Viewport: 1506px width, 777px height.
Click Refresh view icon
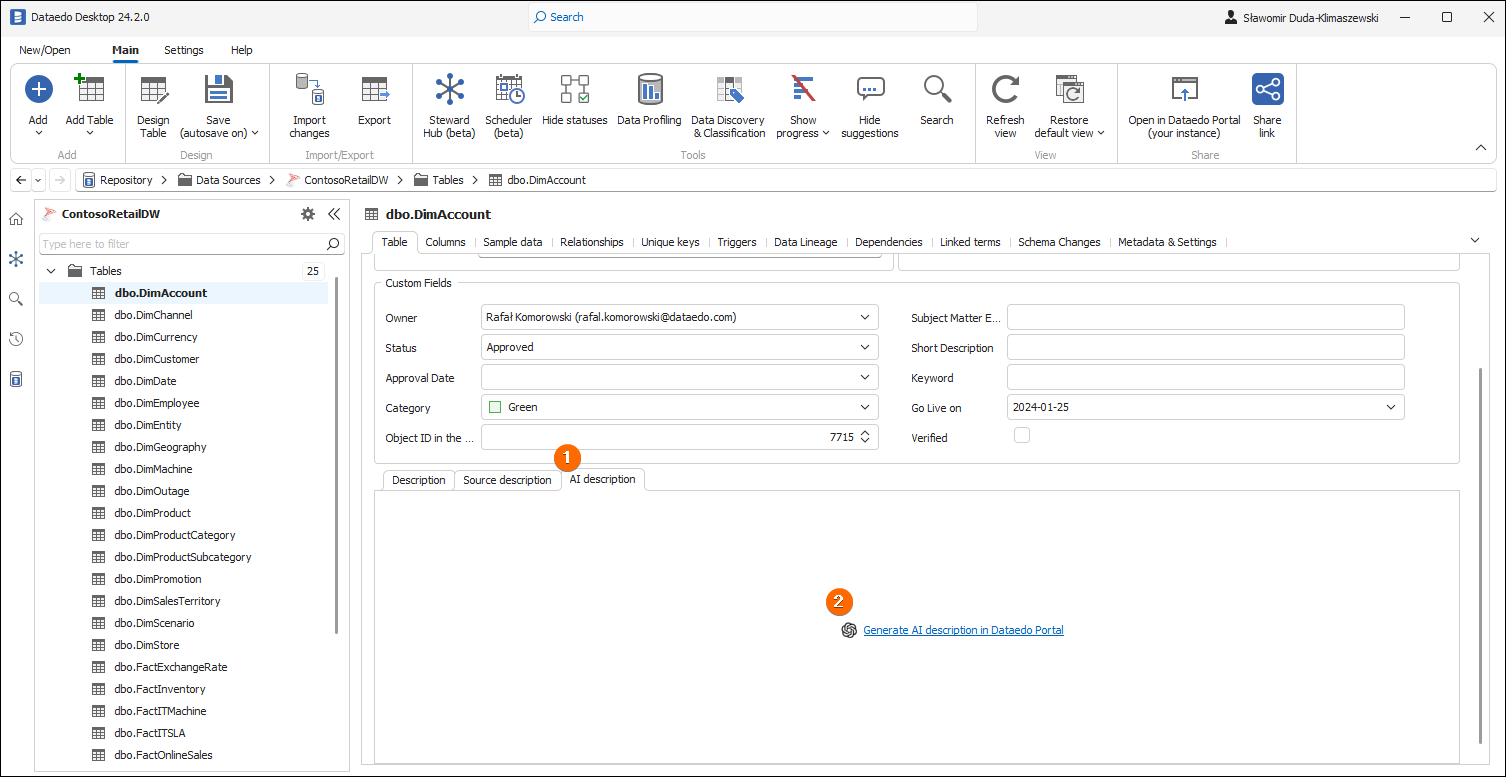[1005, 89]
